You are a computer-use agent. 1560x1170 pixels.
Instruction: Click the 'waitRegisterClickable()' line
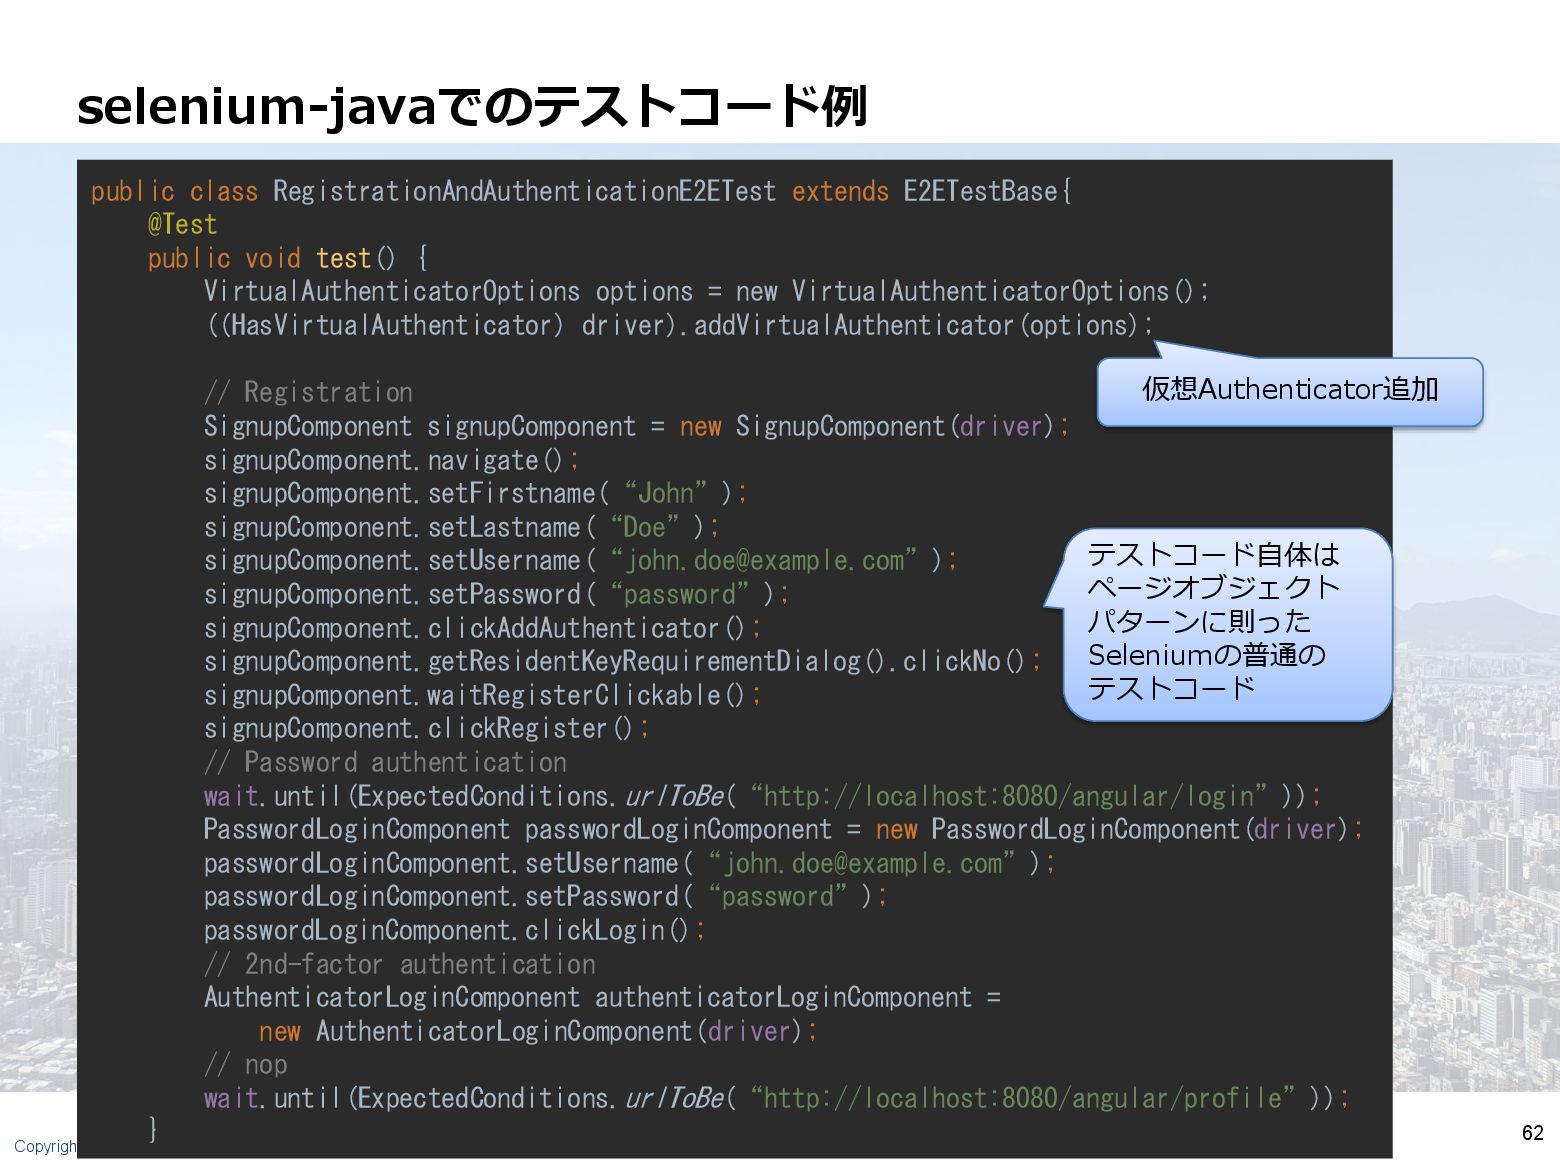[483, 695]
